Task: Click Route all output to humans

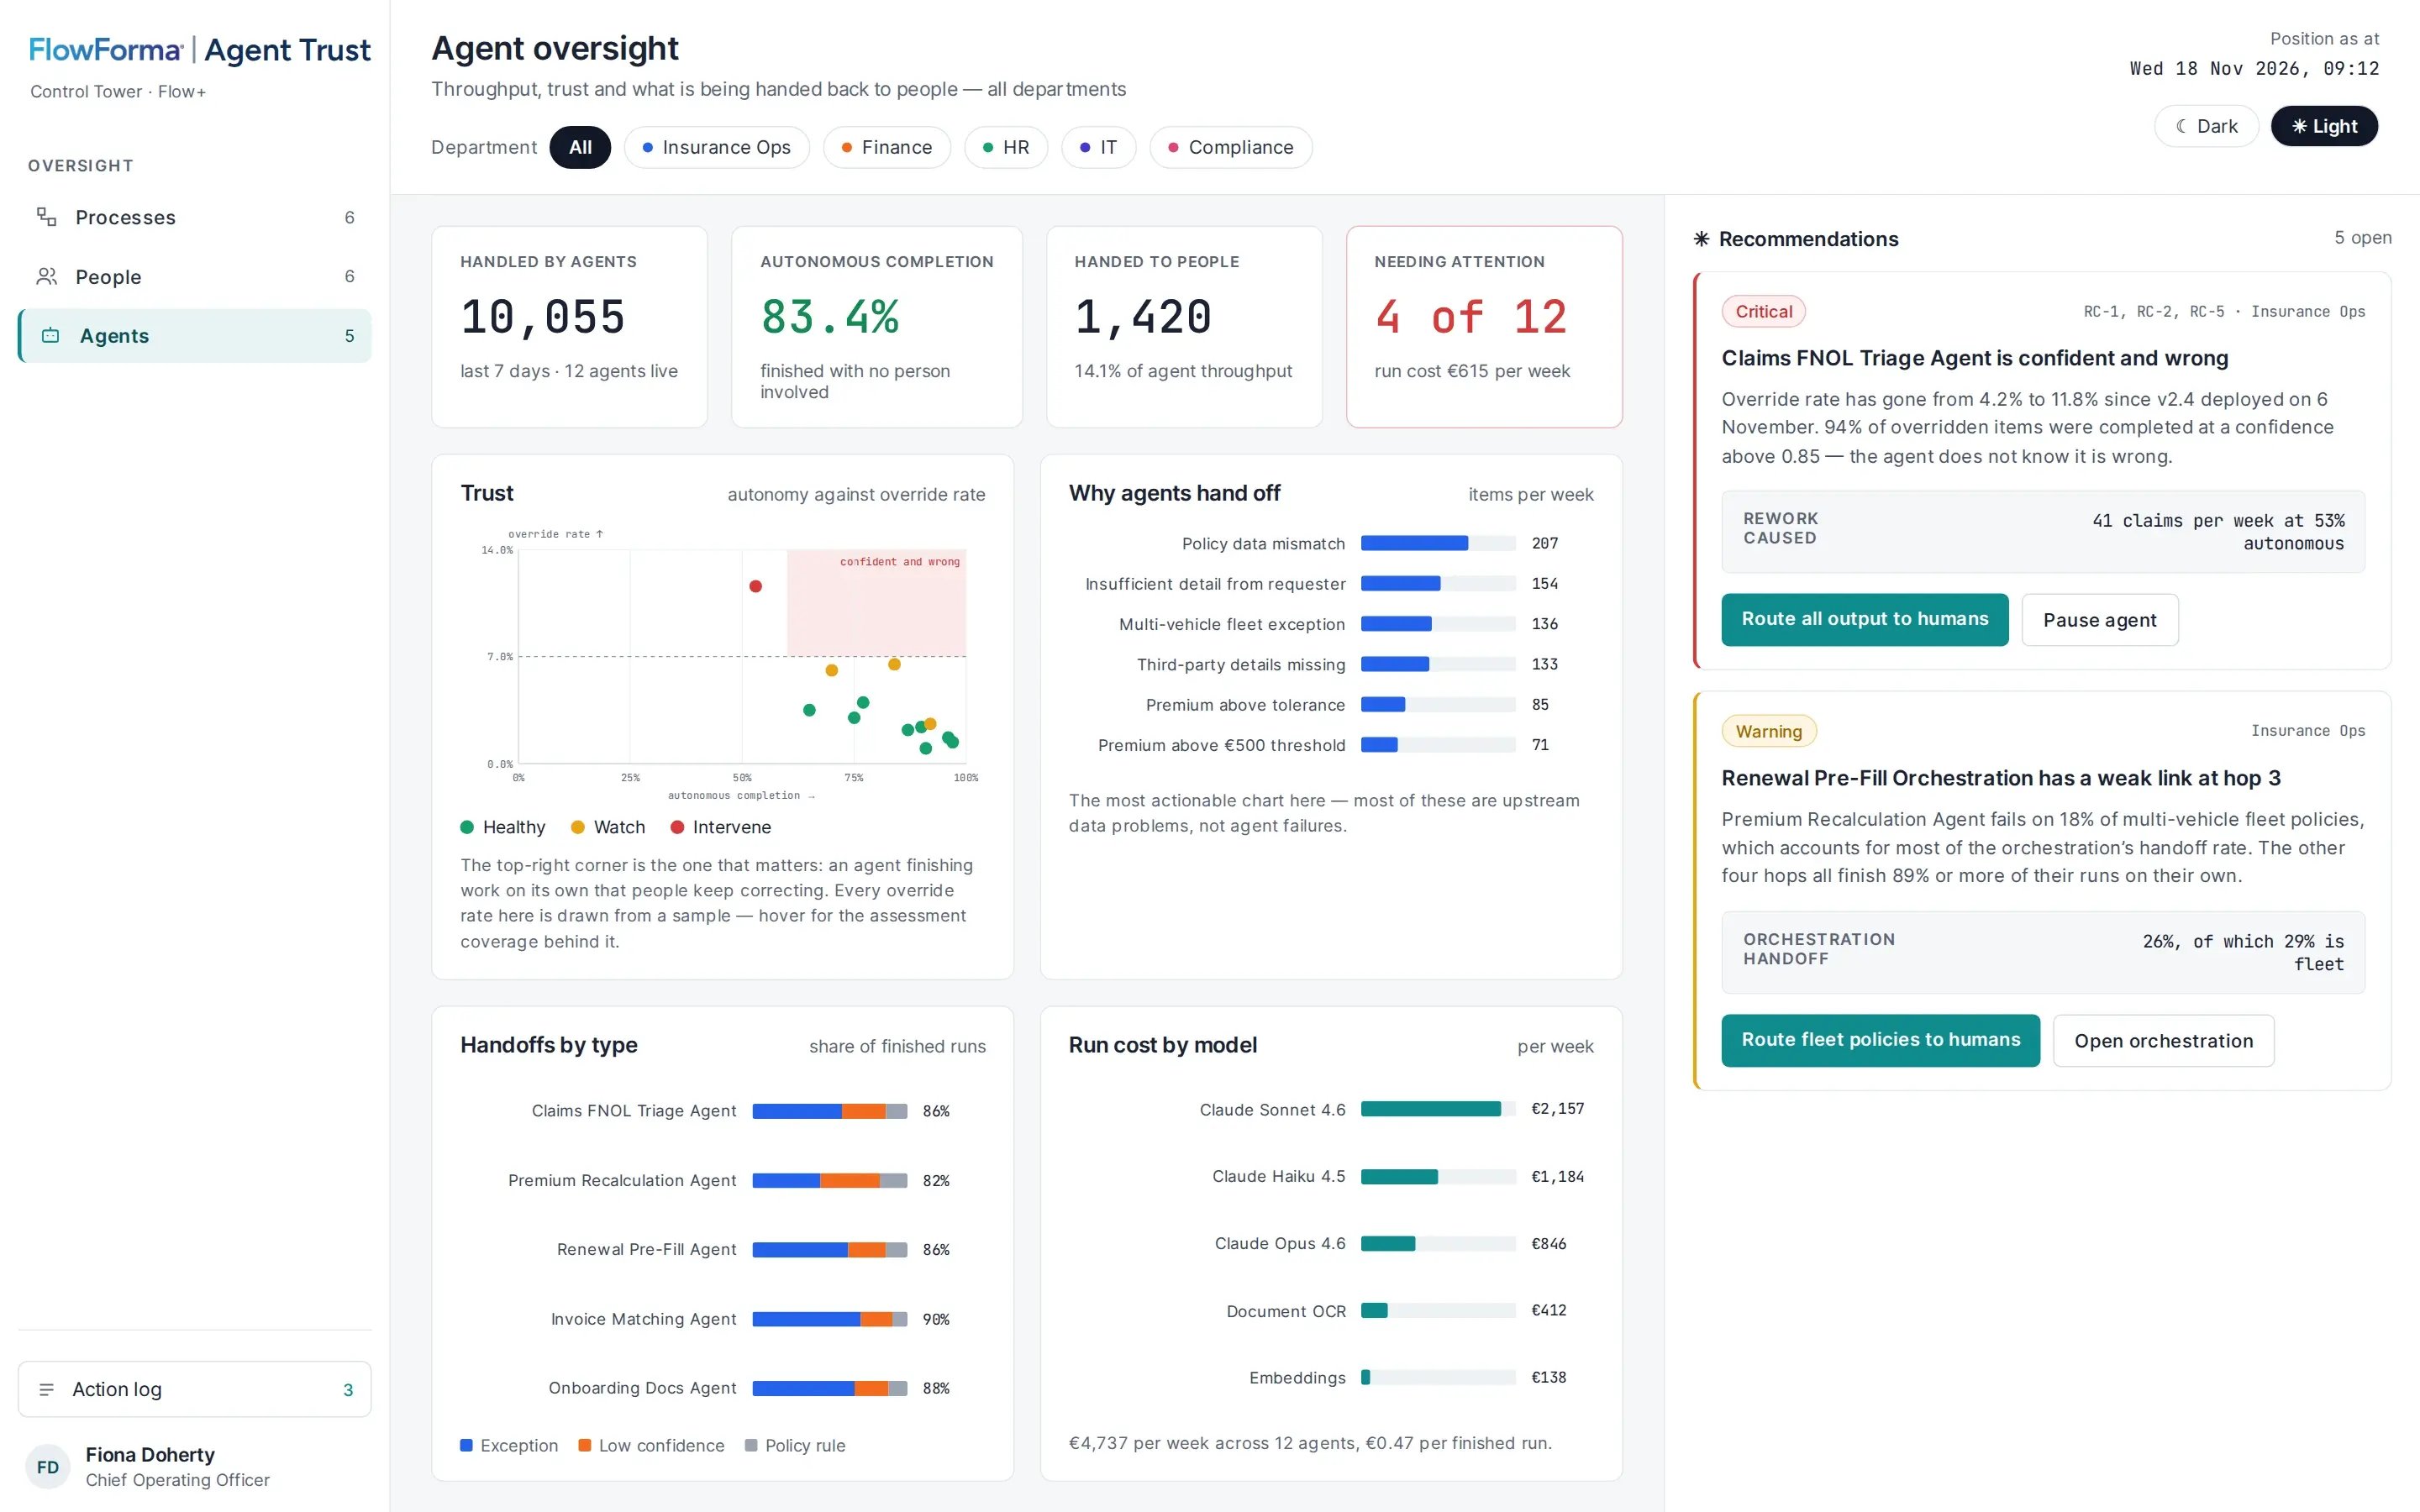Action: pyautogui.click(x=1864, y=619)
